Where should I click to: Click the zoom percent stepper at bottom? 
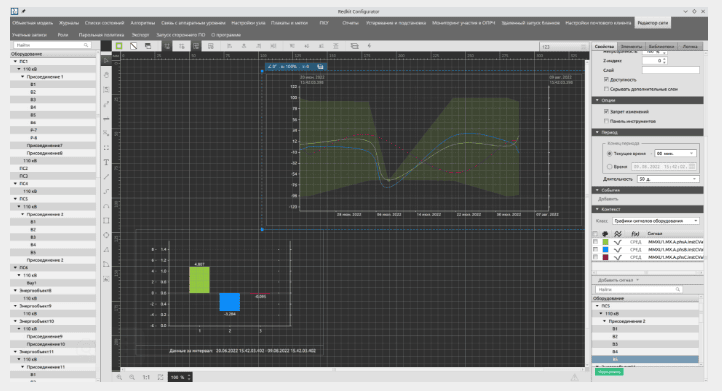[x=189, y=377]
